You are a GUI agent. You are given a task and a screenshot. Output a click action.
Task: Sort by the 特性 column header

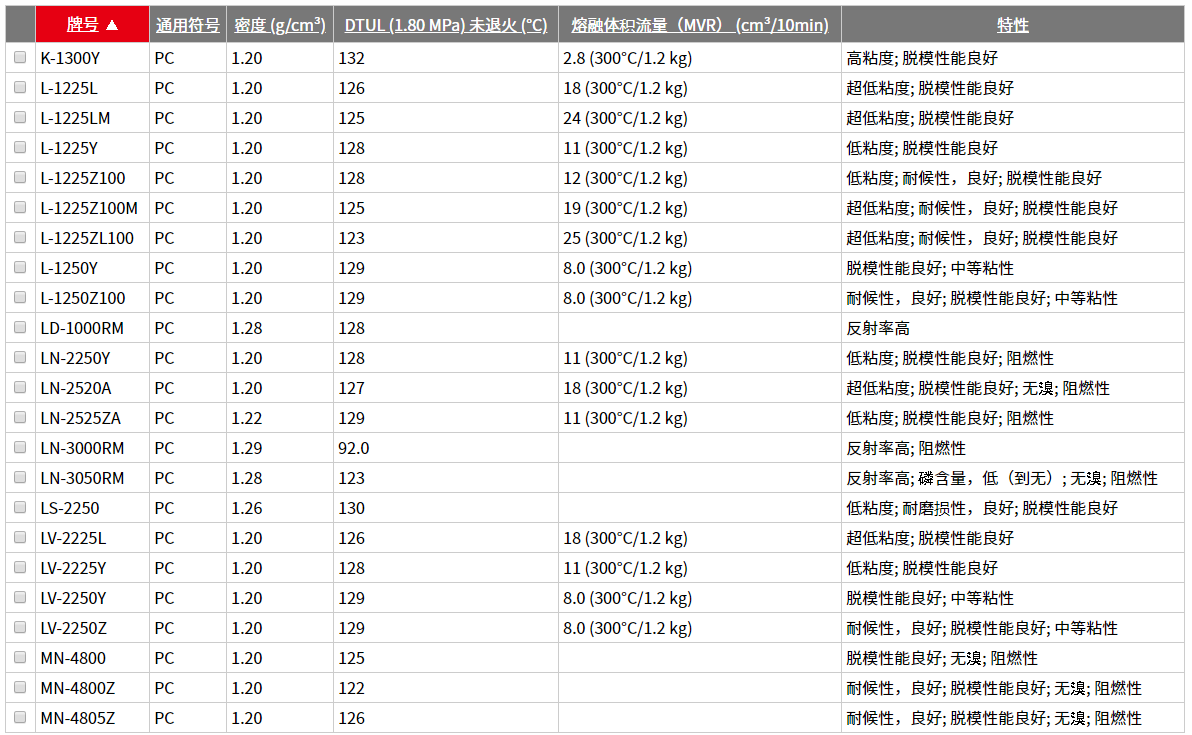1012,25
